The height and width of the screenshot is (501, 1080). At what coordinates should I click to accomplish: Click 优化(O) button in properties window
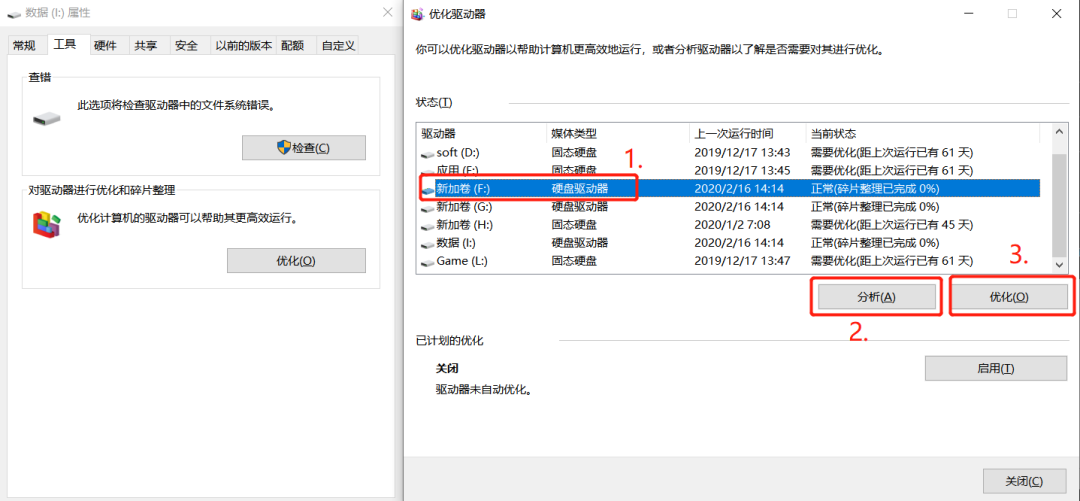[296, 260]
